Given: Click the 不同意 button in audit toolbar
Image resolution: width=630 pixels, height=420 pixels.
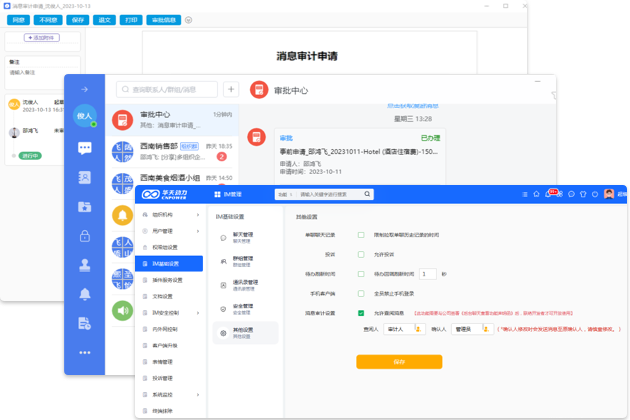Looking at the screenshot, I should [48, 20].
